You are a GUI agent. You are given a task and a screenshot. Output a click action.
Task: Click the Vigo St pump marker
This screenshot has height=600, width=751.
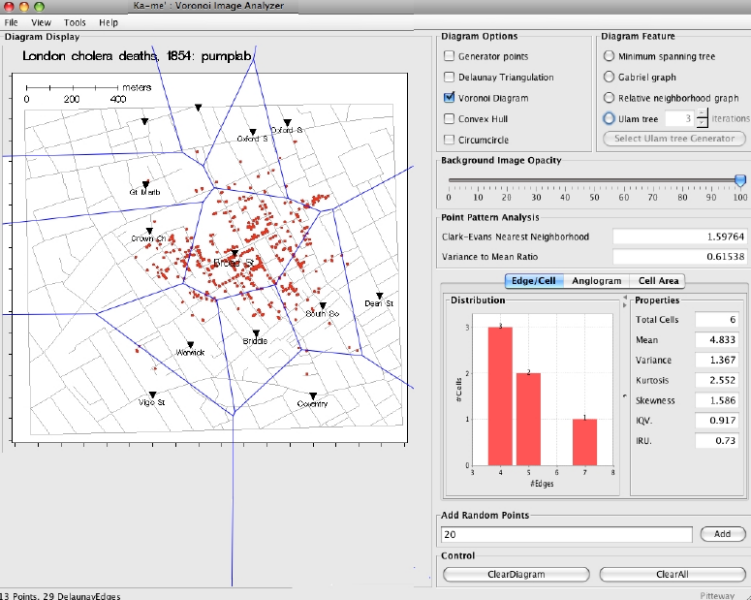[152, 395]
